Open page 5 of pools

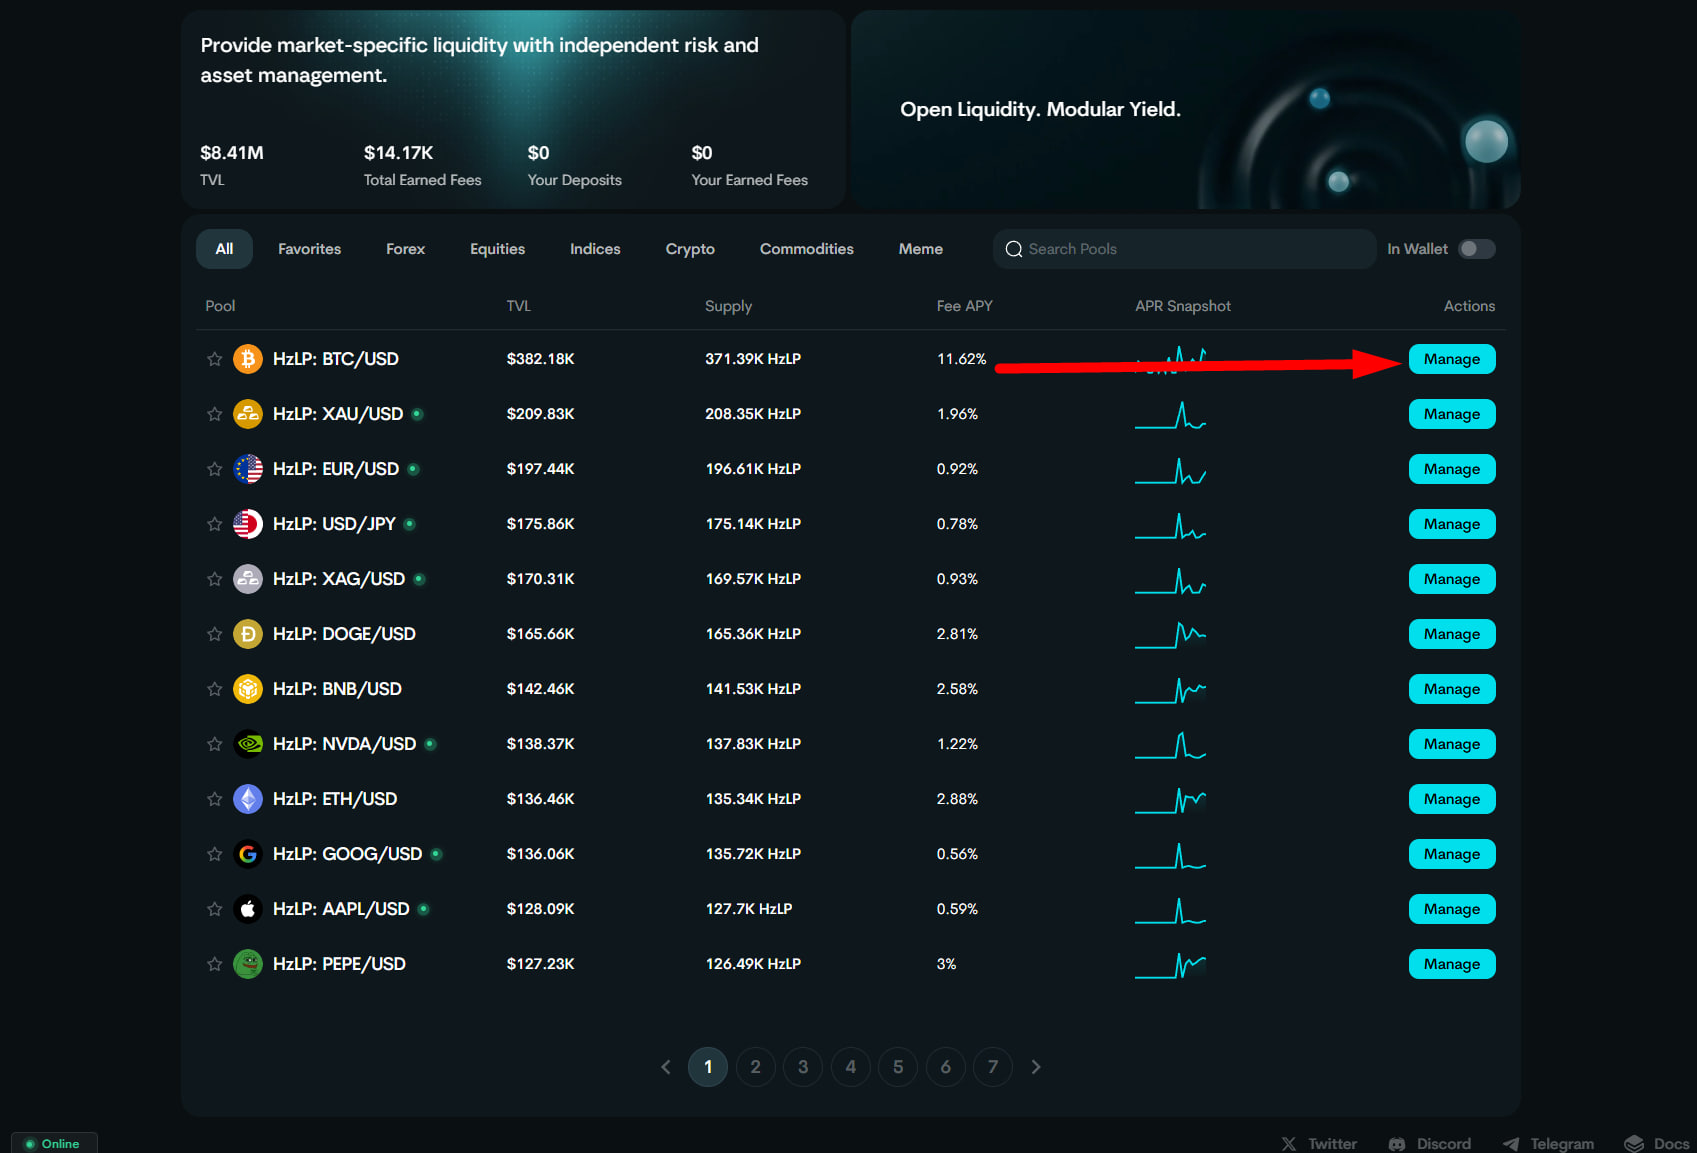coord(898,1067)
